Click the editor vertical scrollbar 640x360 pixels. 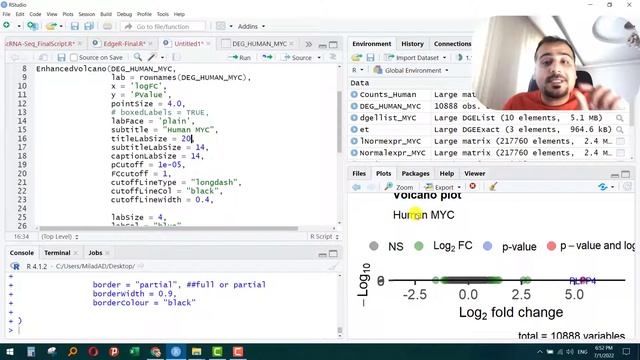[x=339, y=122]
